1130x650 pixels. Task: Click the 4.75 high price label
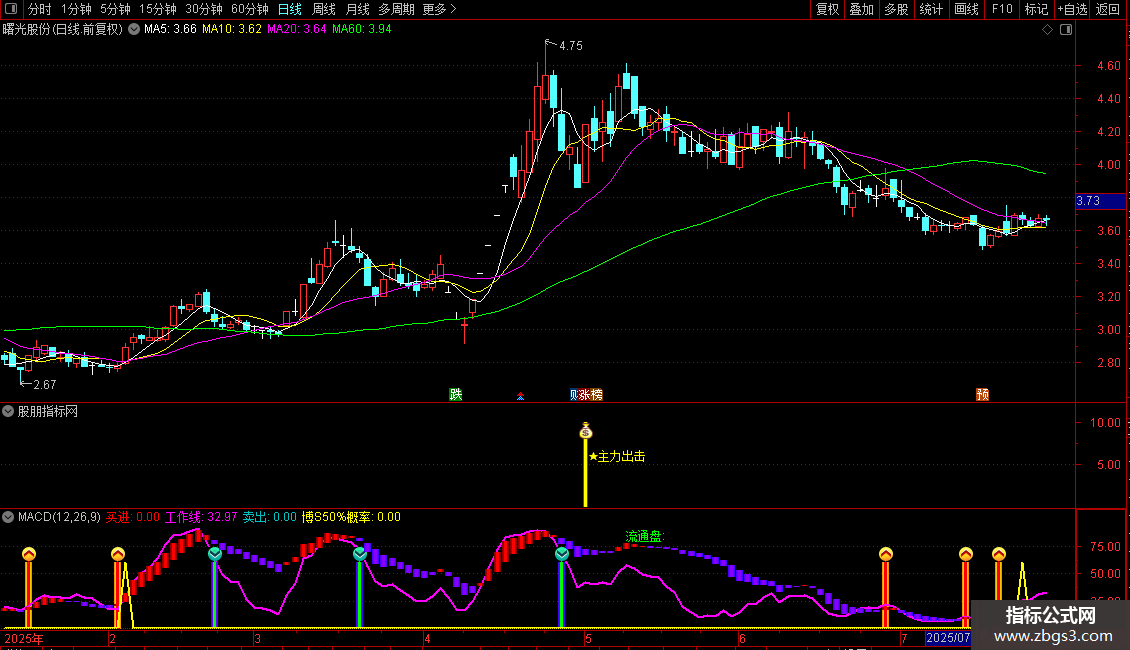(571, 46)
